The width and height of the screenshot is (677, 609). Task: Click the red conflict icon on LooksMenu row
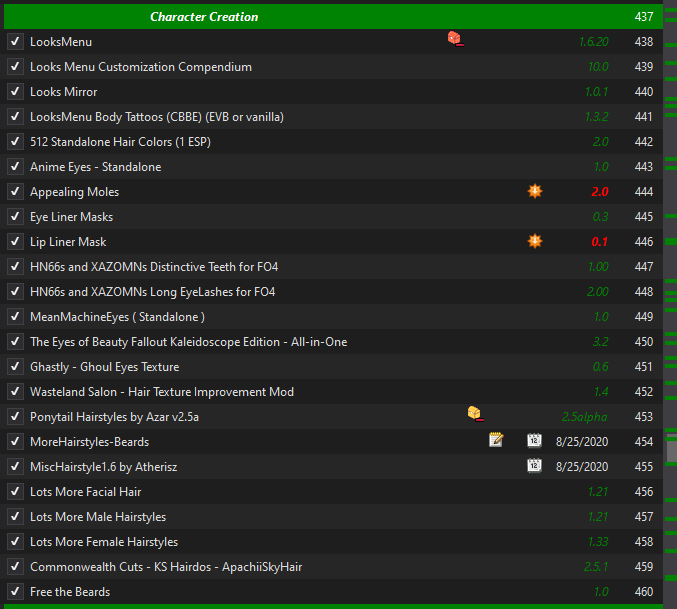pos(456,39)
